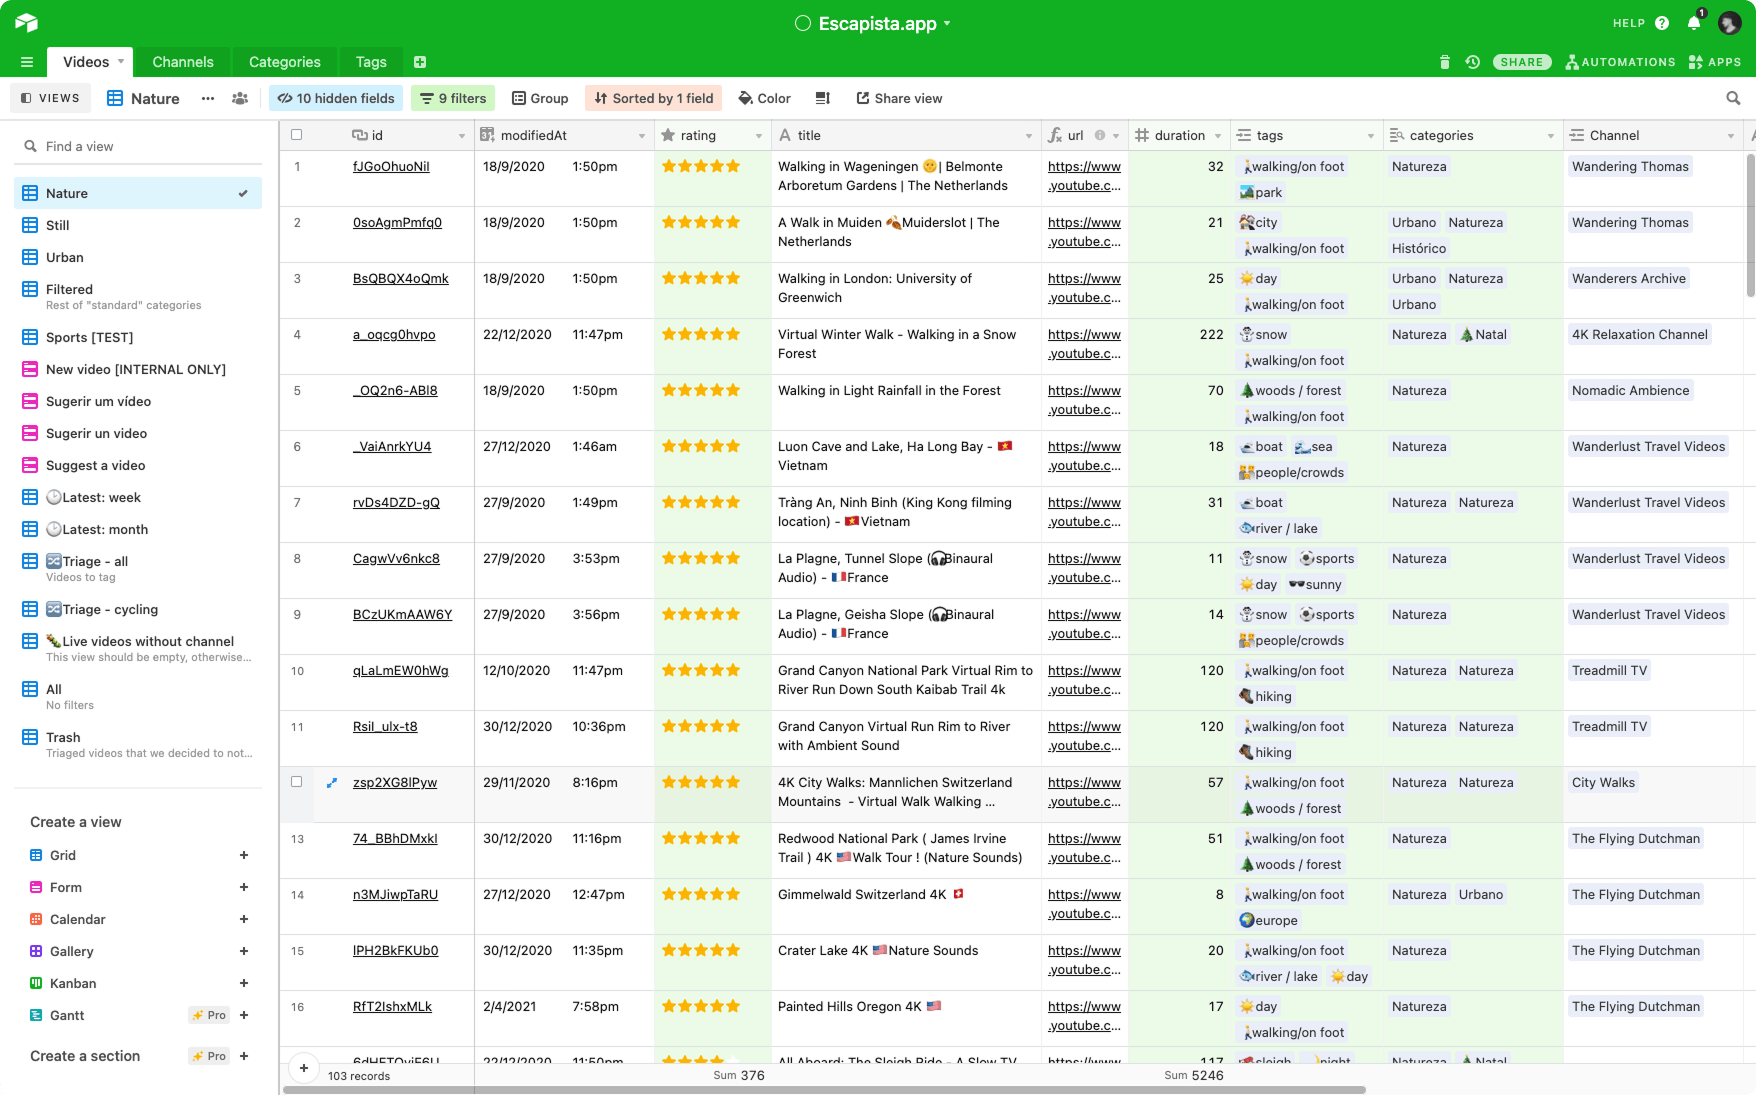This screenshot has height=1095, width=1756.
Task: Toggle the select-all rows checkbox
Action: (x=296, y=135)
